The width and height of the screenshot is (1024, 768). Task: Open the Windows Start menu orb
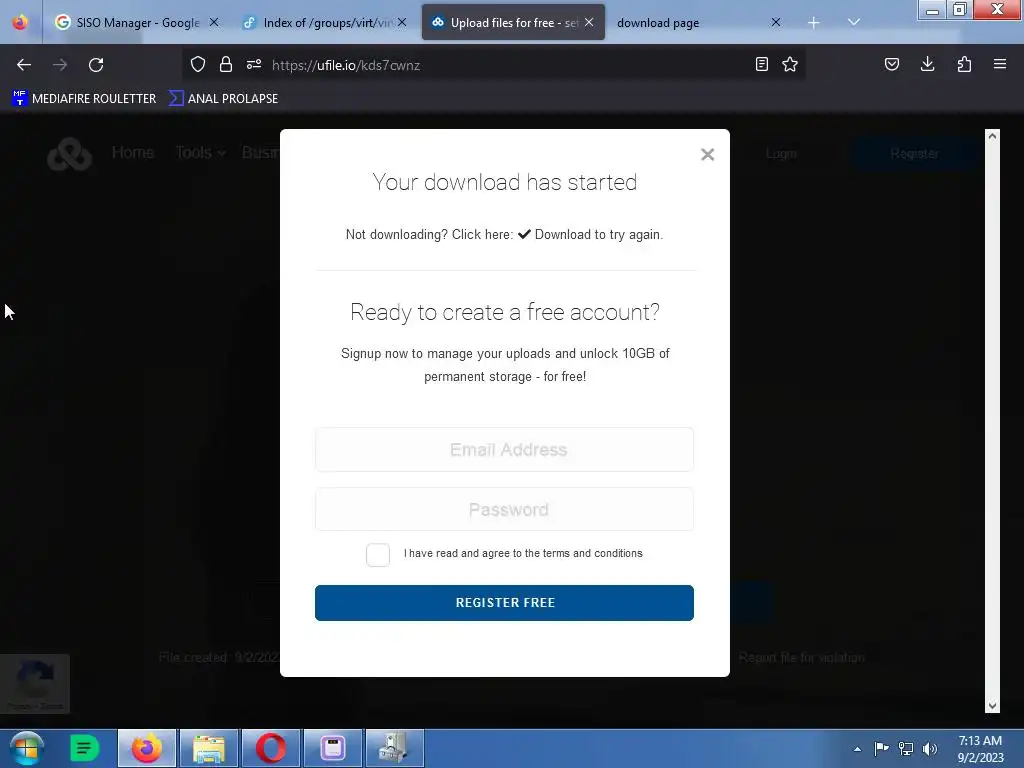[27, 748]
